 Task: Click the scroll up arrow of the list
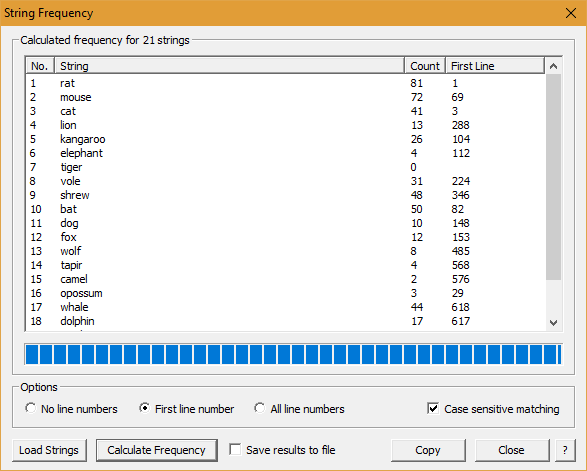(x=553, y=67)
